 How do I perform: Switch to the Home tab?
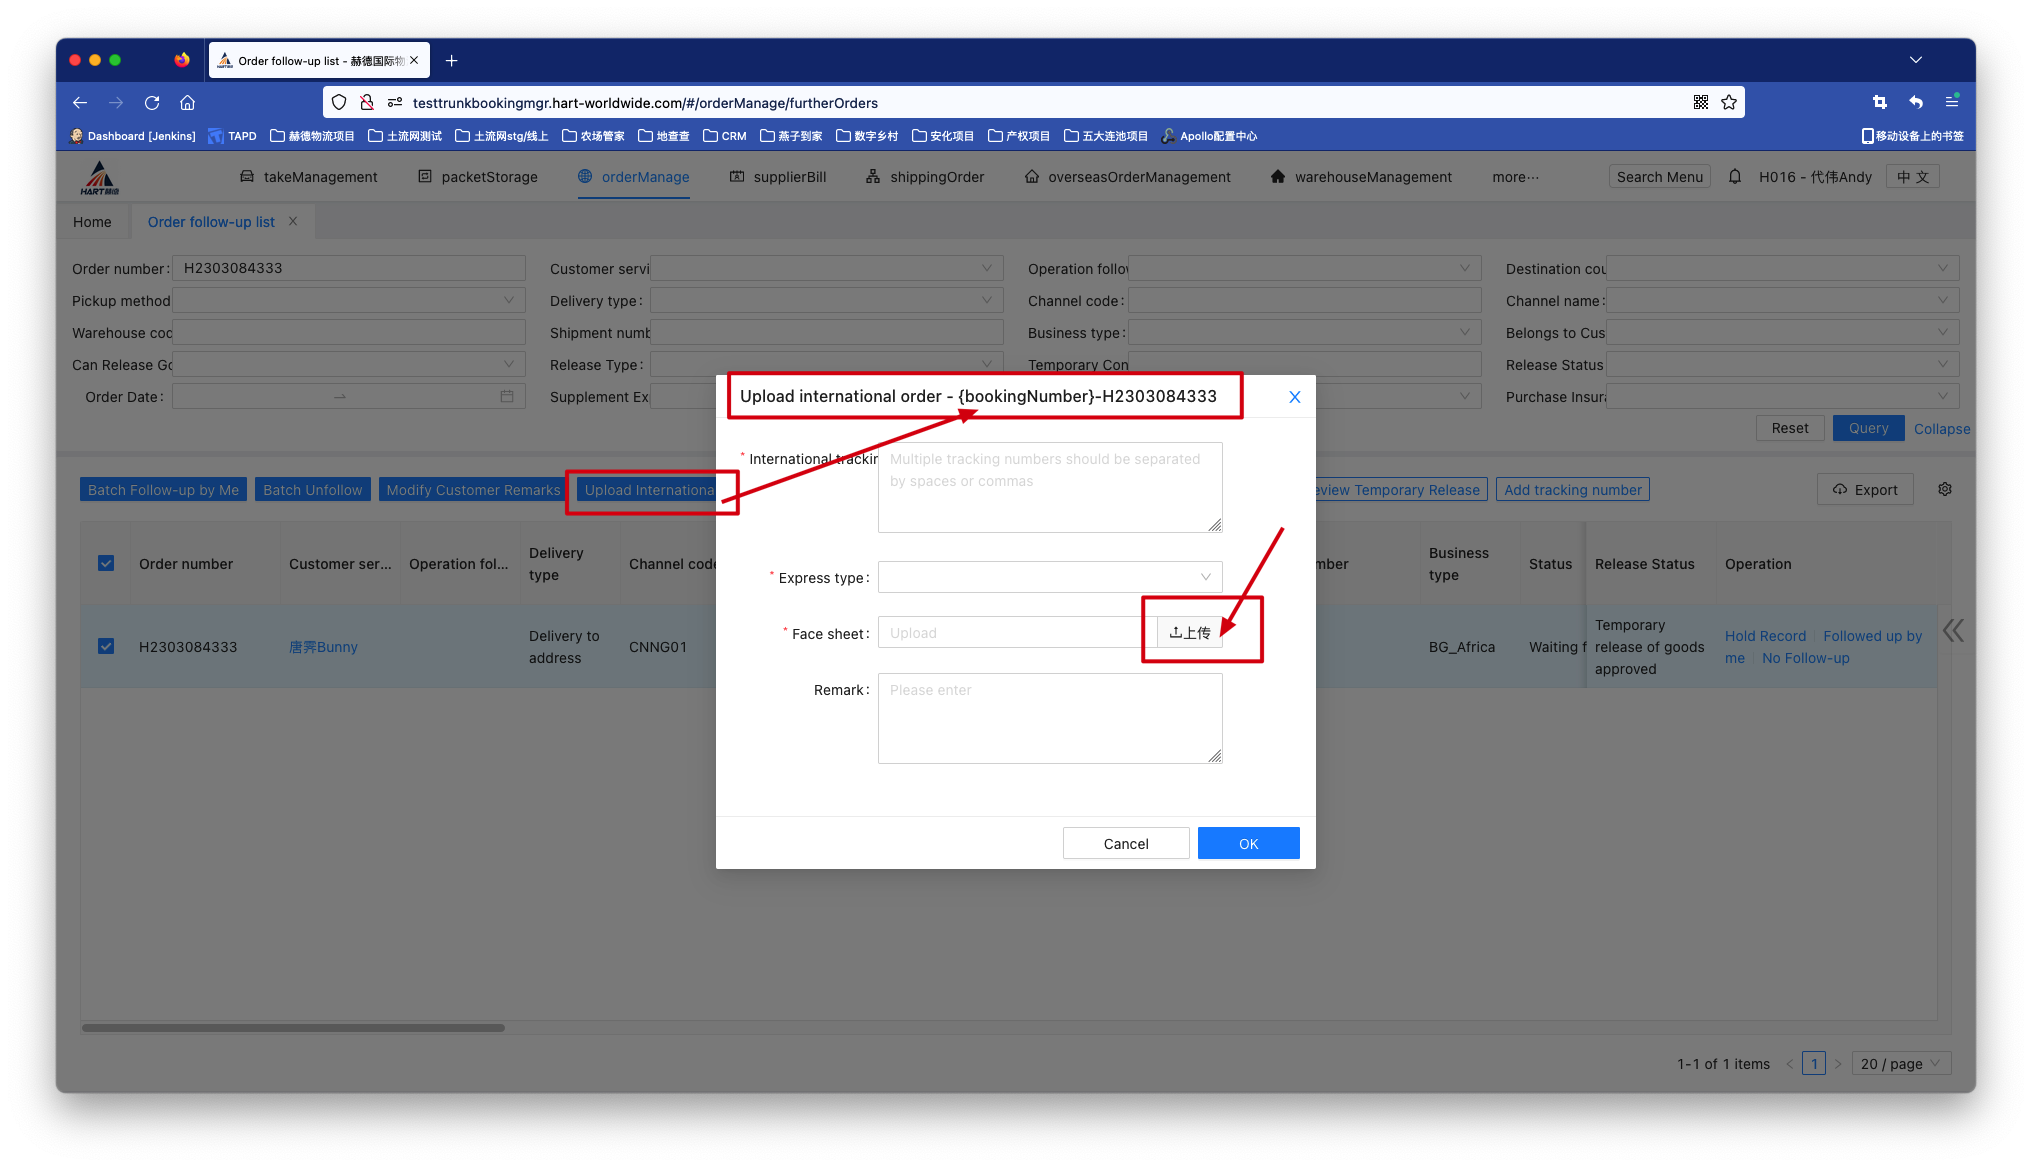(92, 222)
